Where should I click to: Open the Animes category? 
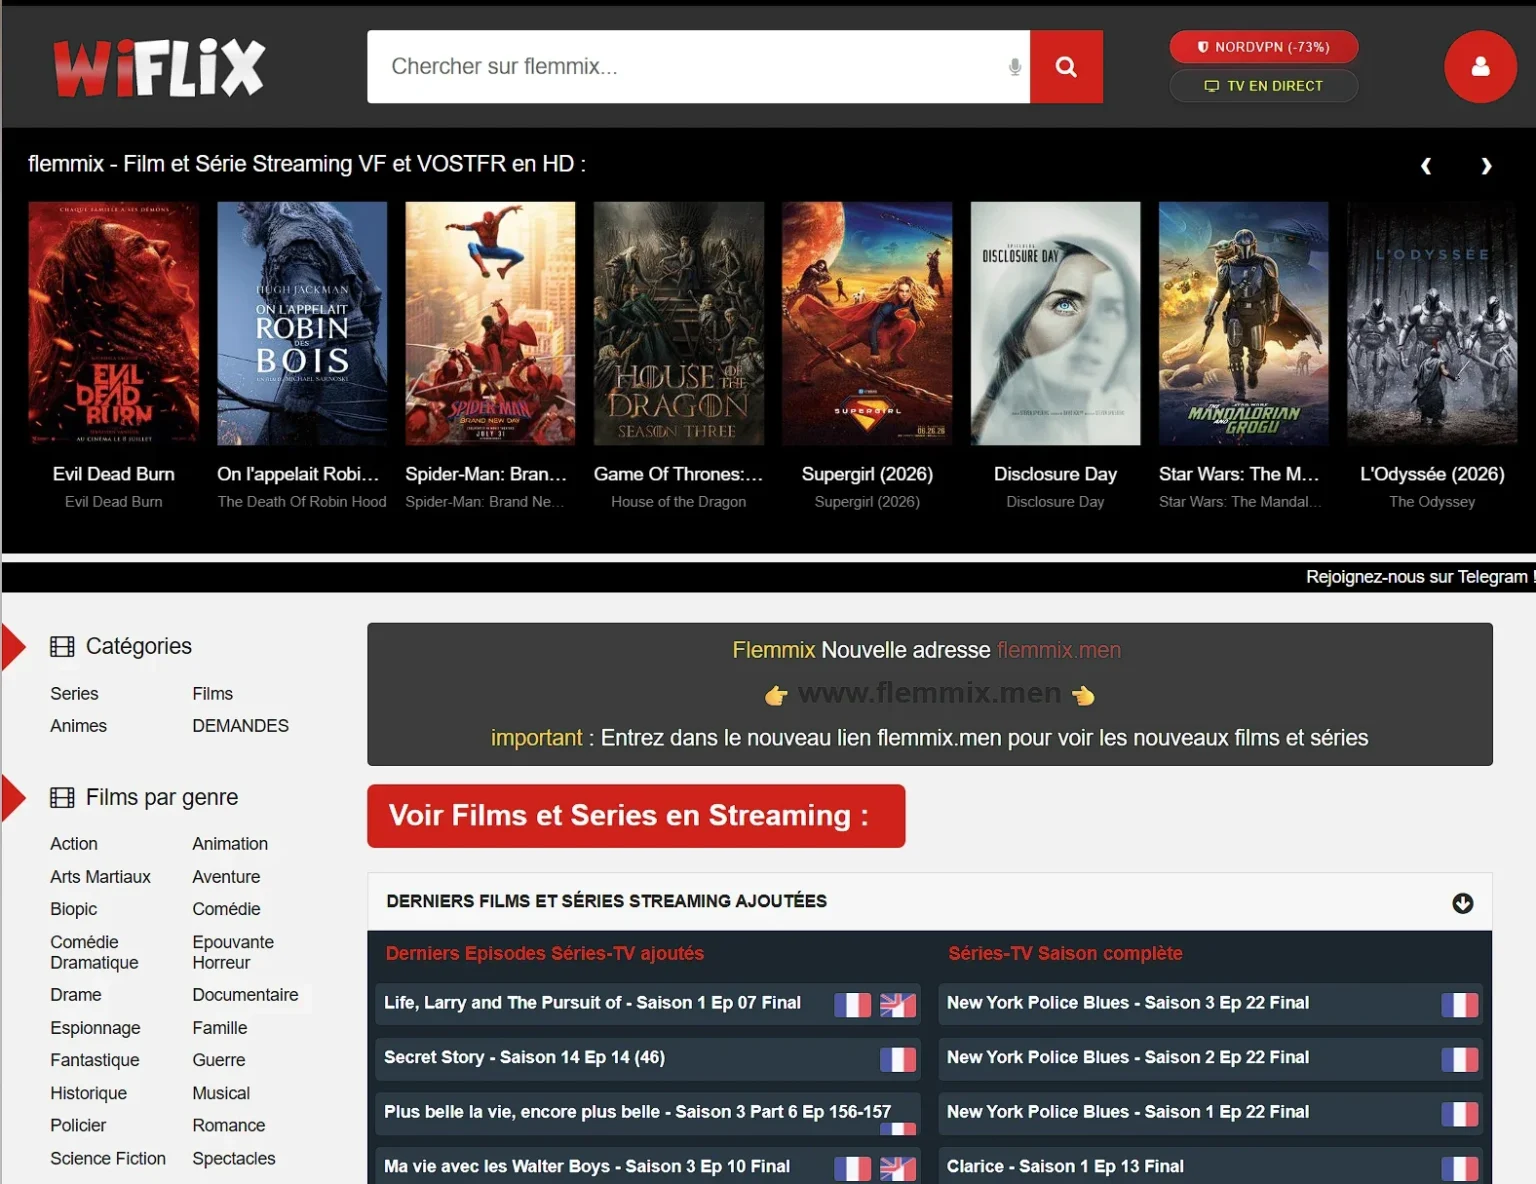point(78,726)
